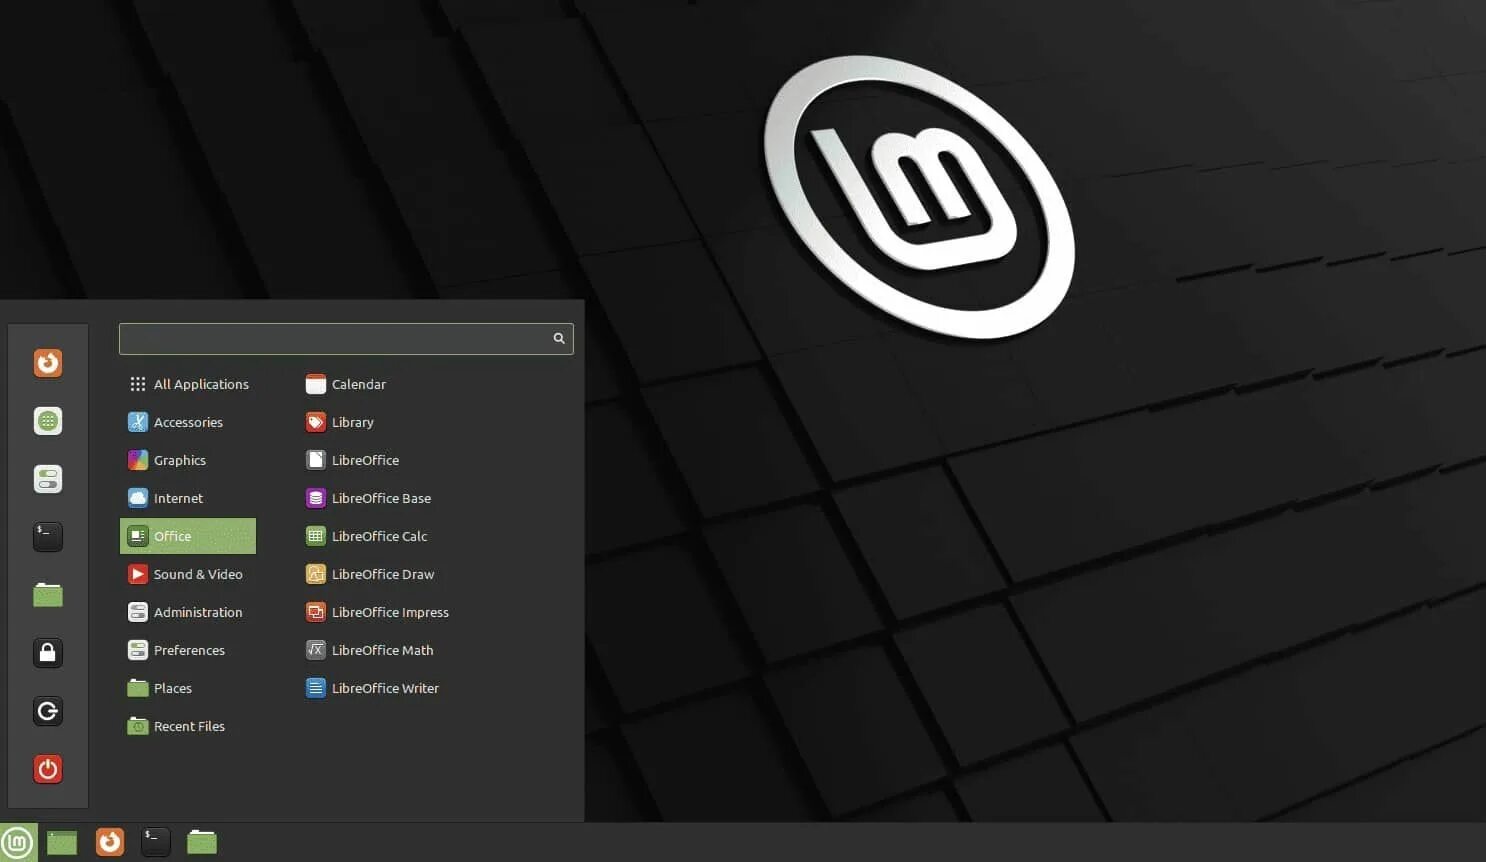
Task: Launch LibreOffice Calc
Action: click(x=366, y=536)
